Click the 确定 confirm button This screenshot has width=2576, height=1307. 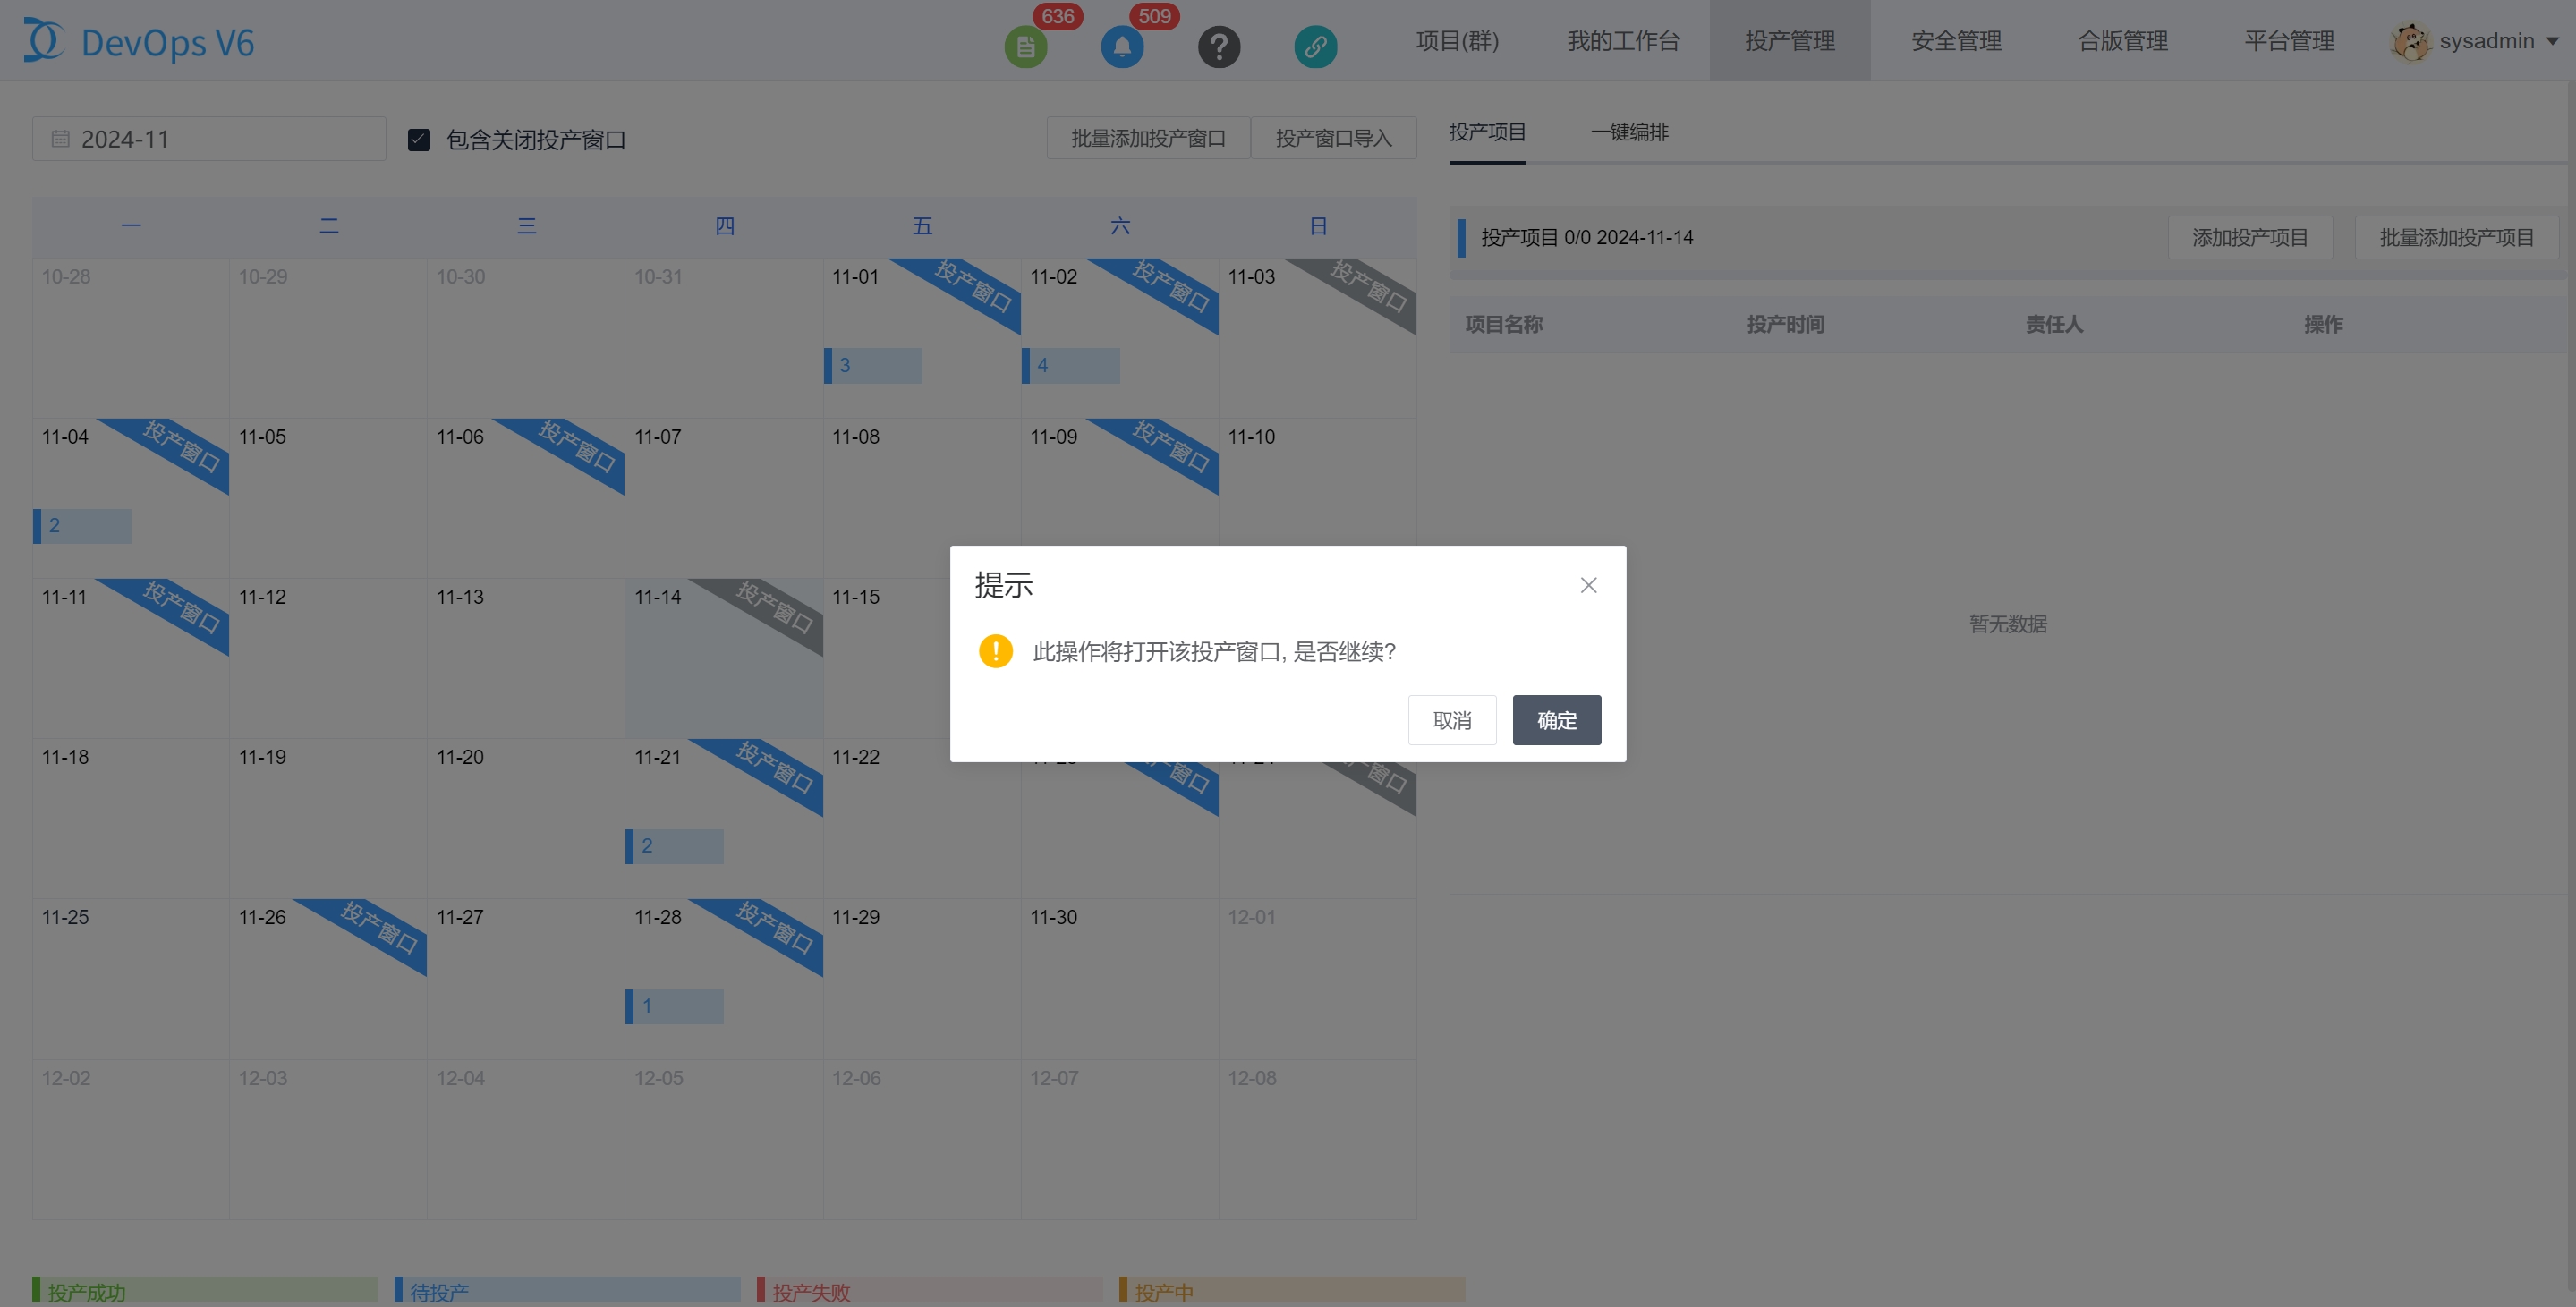pos(1556,720)
